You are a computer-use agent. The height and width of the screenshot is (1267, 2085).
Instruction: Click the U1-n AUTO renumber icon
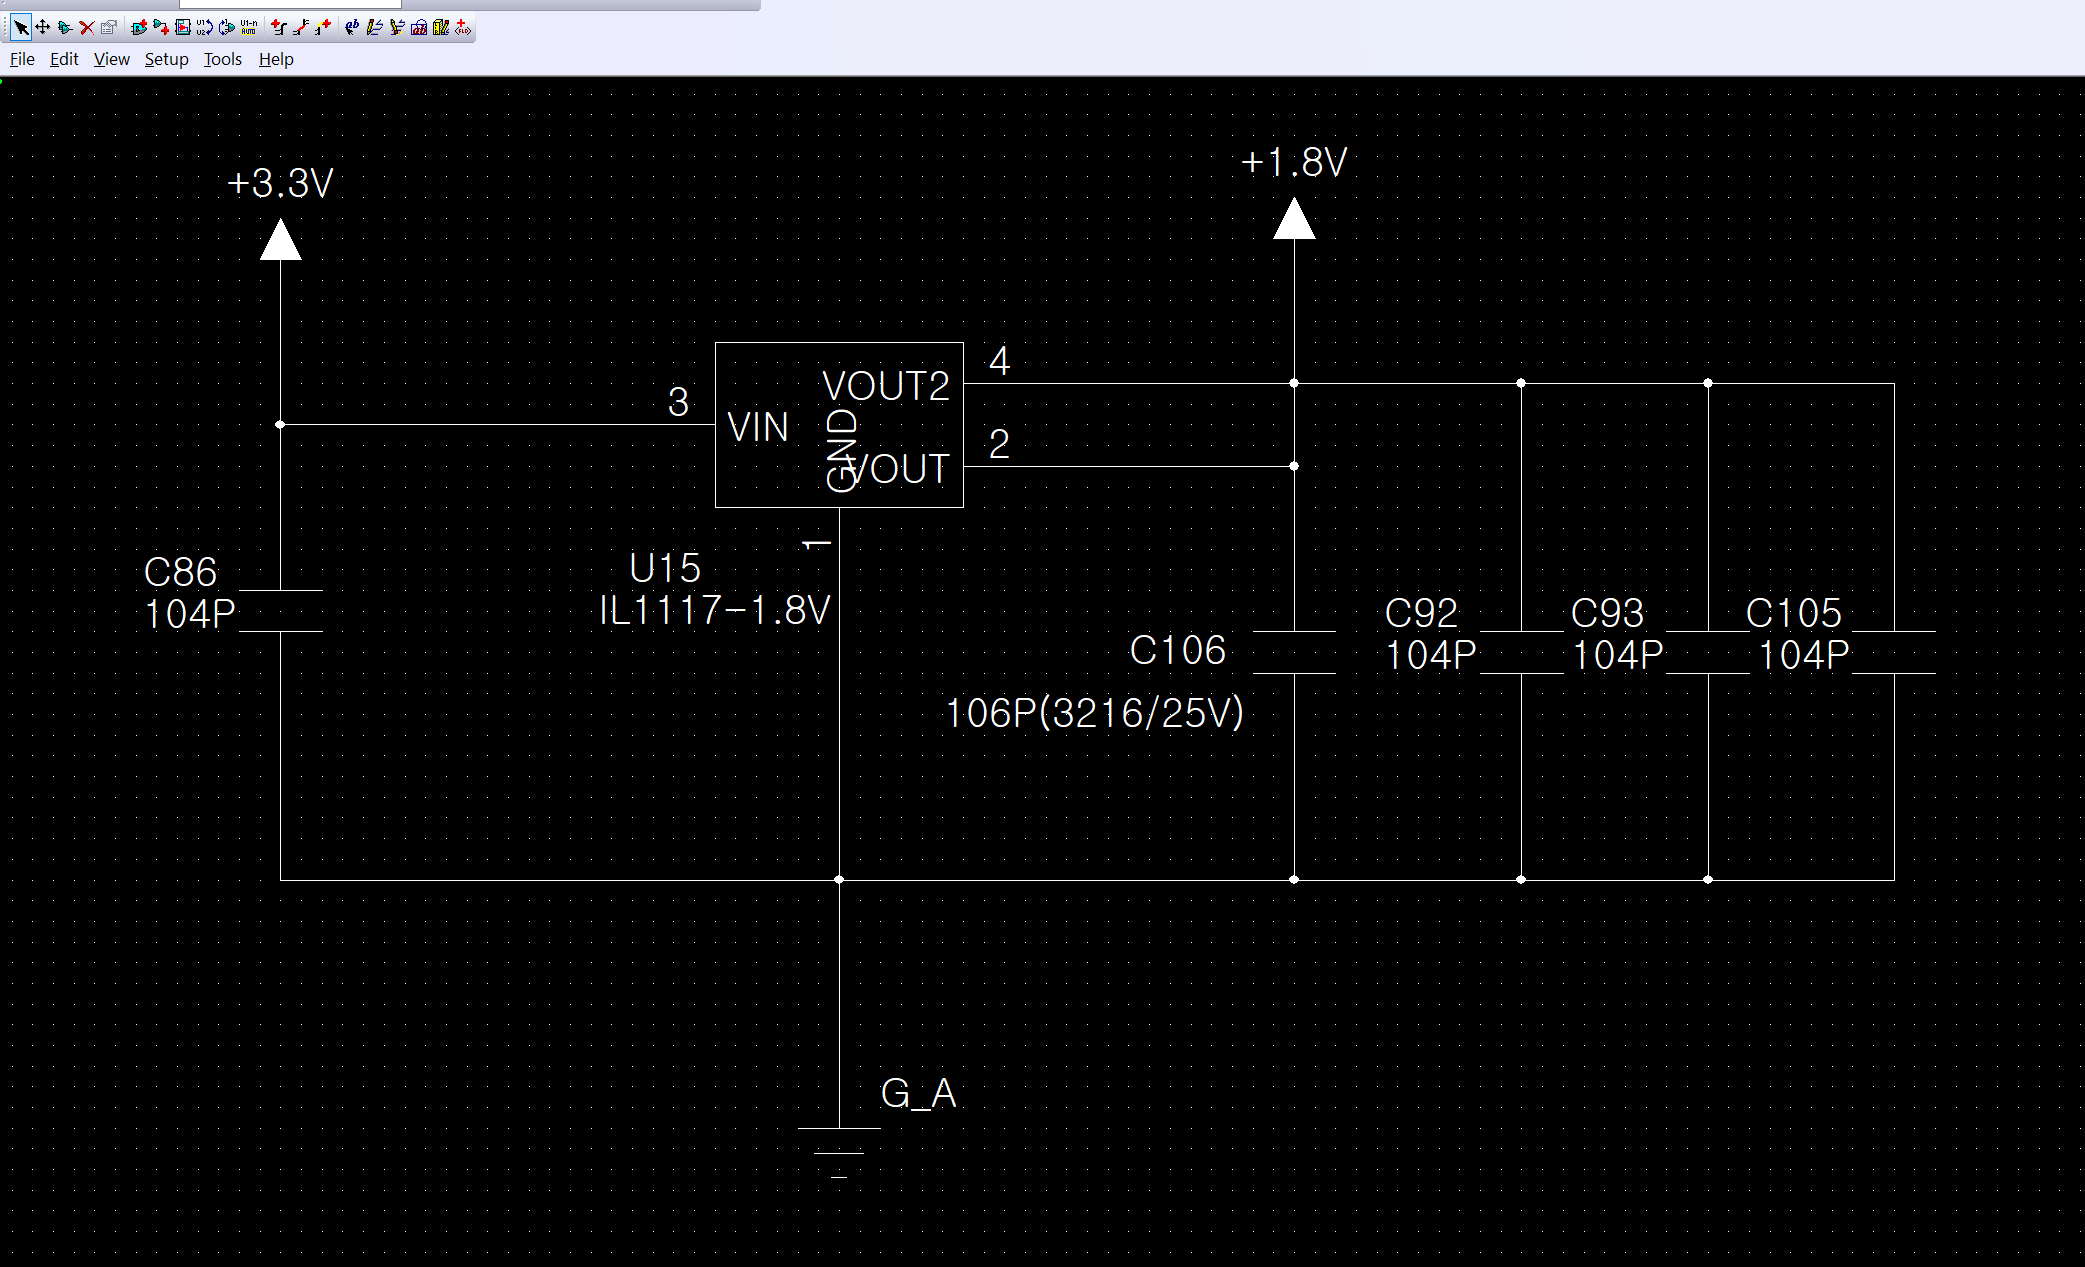pos(249,27)
